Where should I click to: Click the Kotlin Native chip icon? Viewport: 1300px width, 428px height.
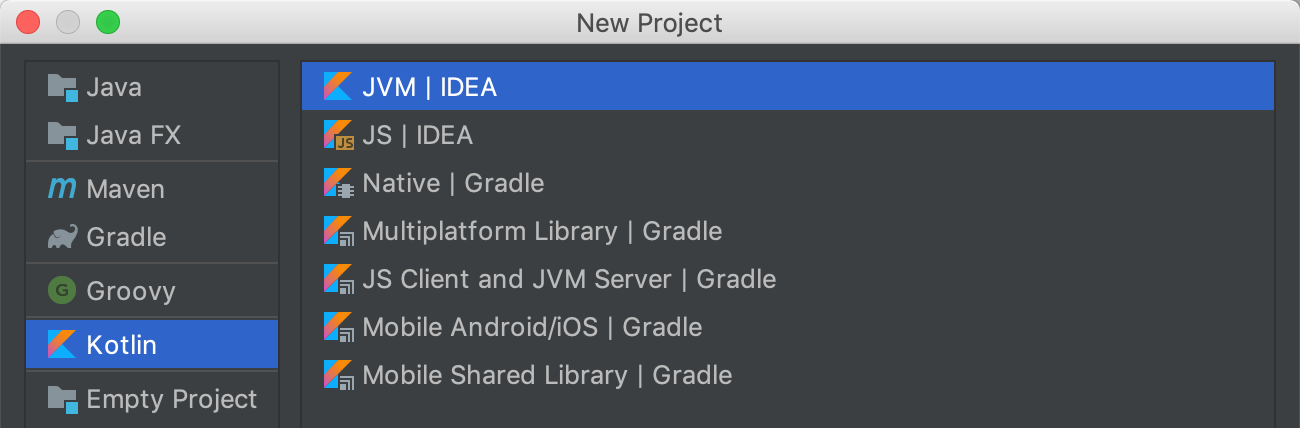339,183
